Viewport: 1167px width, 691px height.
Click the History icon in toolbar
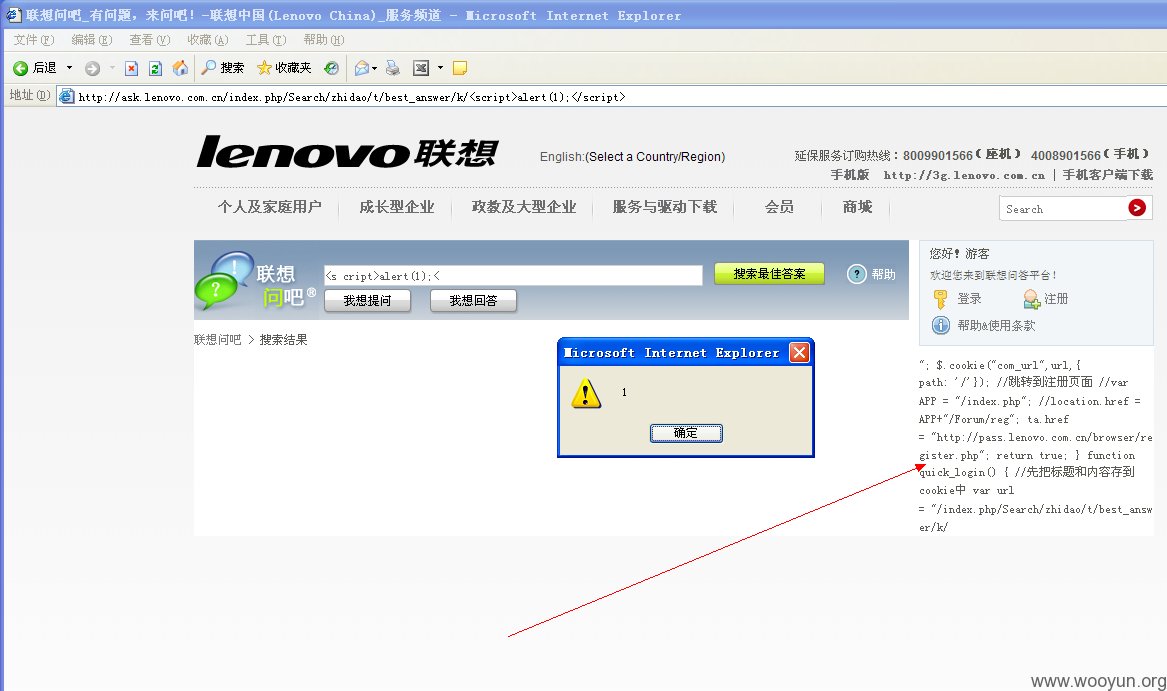331,69
